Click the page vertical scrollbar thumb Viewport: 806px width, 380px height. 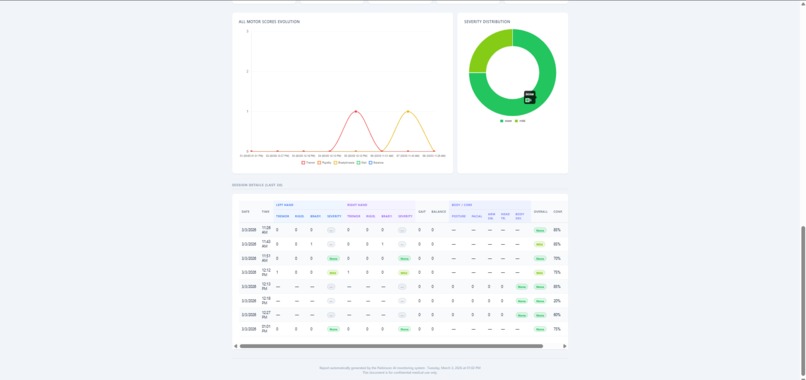coord(803,301)
